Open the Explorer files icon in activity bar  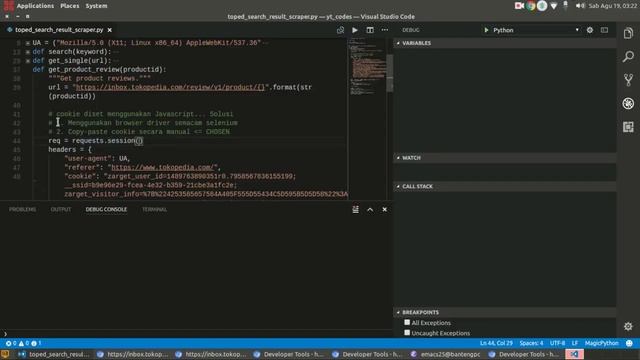(628, 33)
